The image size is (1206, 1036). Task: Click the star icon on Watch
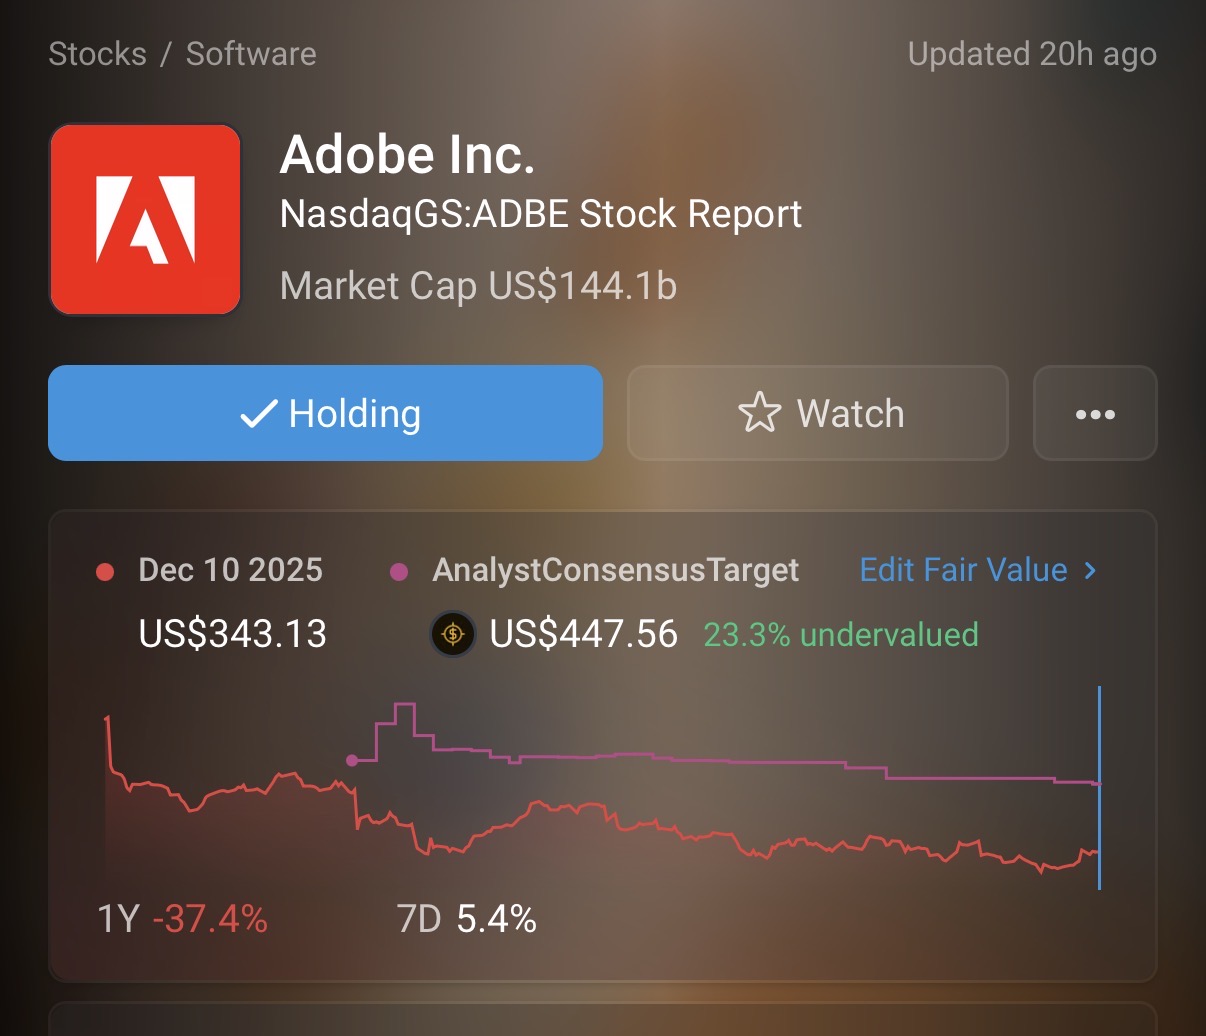click(x=759, y=413)
